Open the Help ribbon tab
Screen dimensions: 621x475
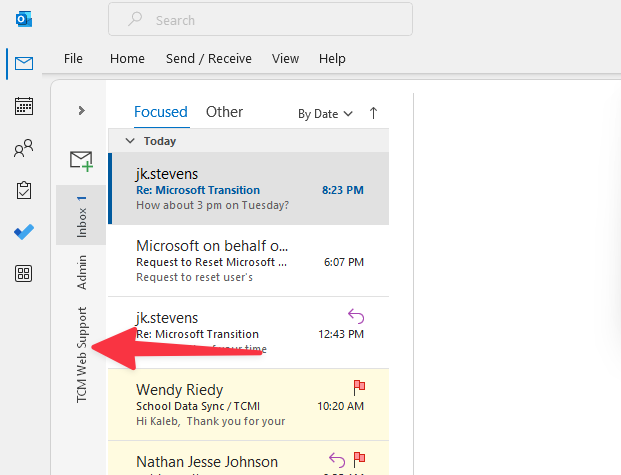click(332, 59)
